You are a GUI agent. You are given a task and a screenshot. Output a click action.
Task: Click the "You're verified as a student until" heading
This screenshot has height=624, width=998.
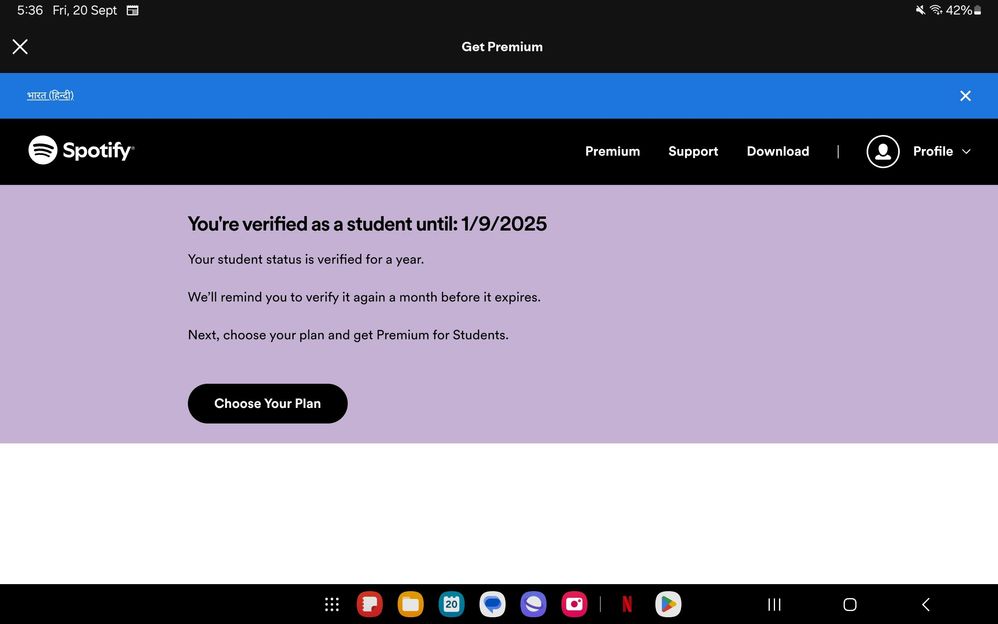[367, 224]
